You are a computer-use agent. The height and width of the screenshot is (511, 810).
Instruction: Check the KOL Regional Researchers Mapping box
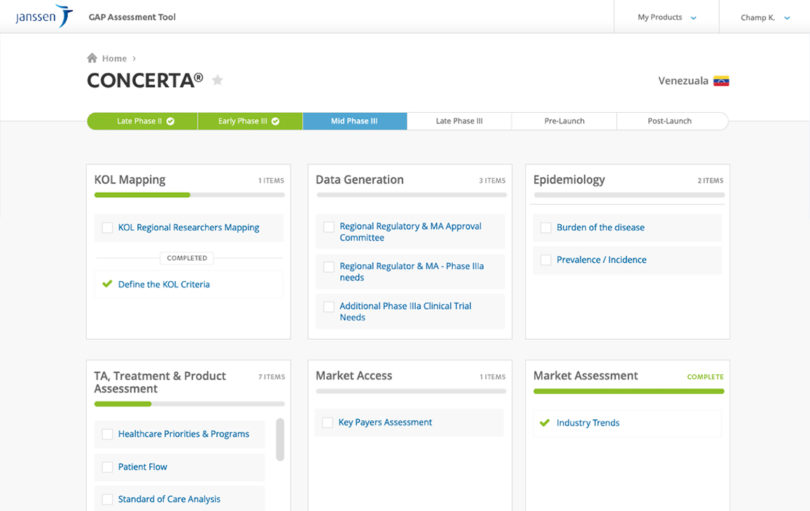[107, 227]
